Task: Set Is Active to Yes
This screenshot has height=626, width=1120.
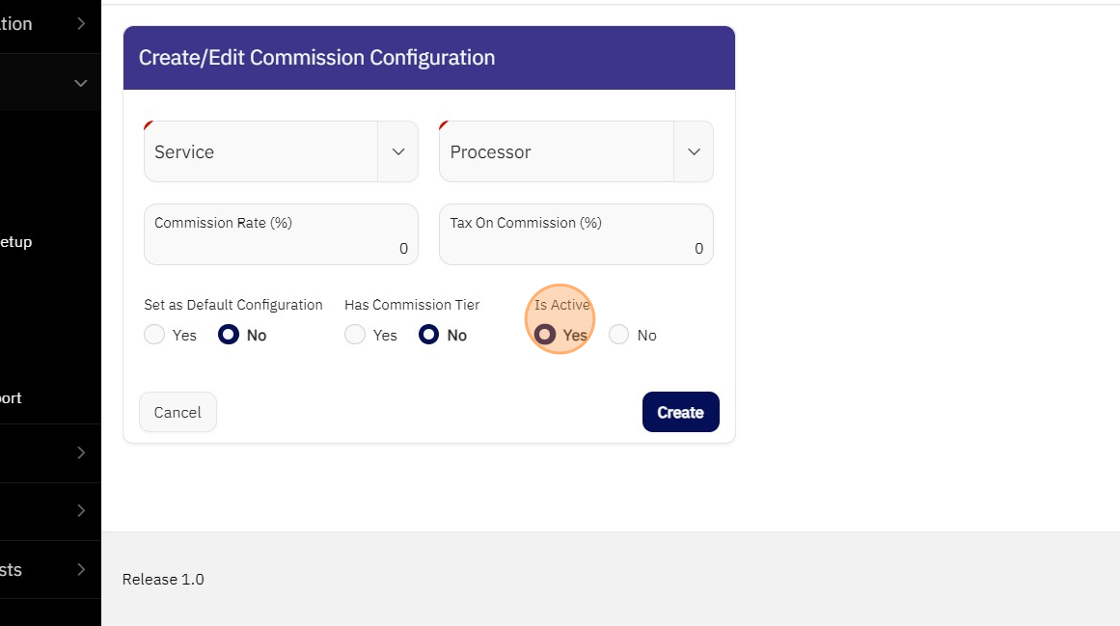Action: tap(545, 335)
